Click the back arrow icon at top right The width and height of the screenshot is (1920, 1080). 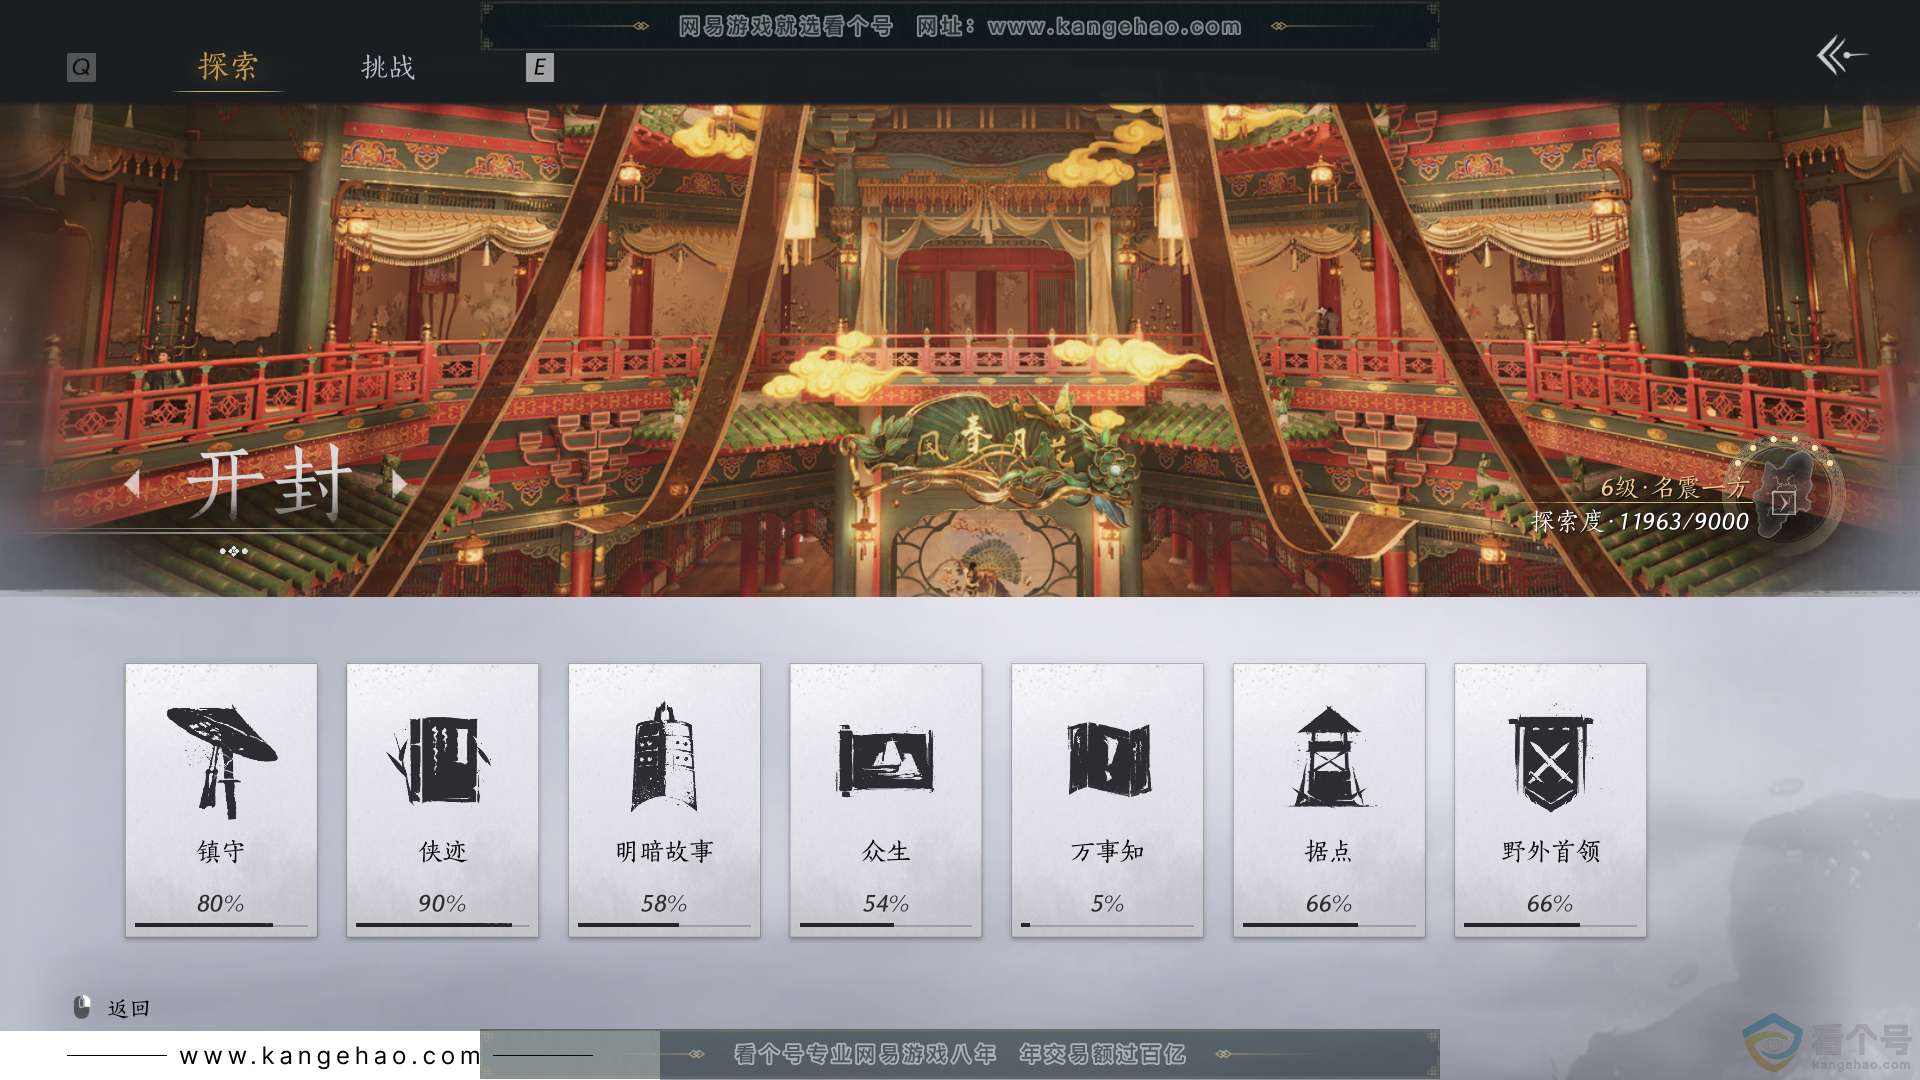[1841, 55]
